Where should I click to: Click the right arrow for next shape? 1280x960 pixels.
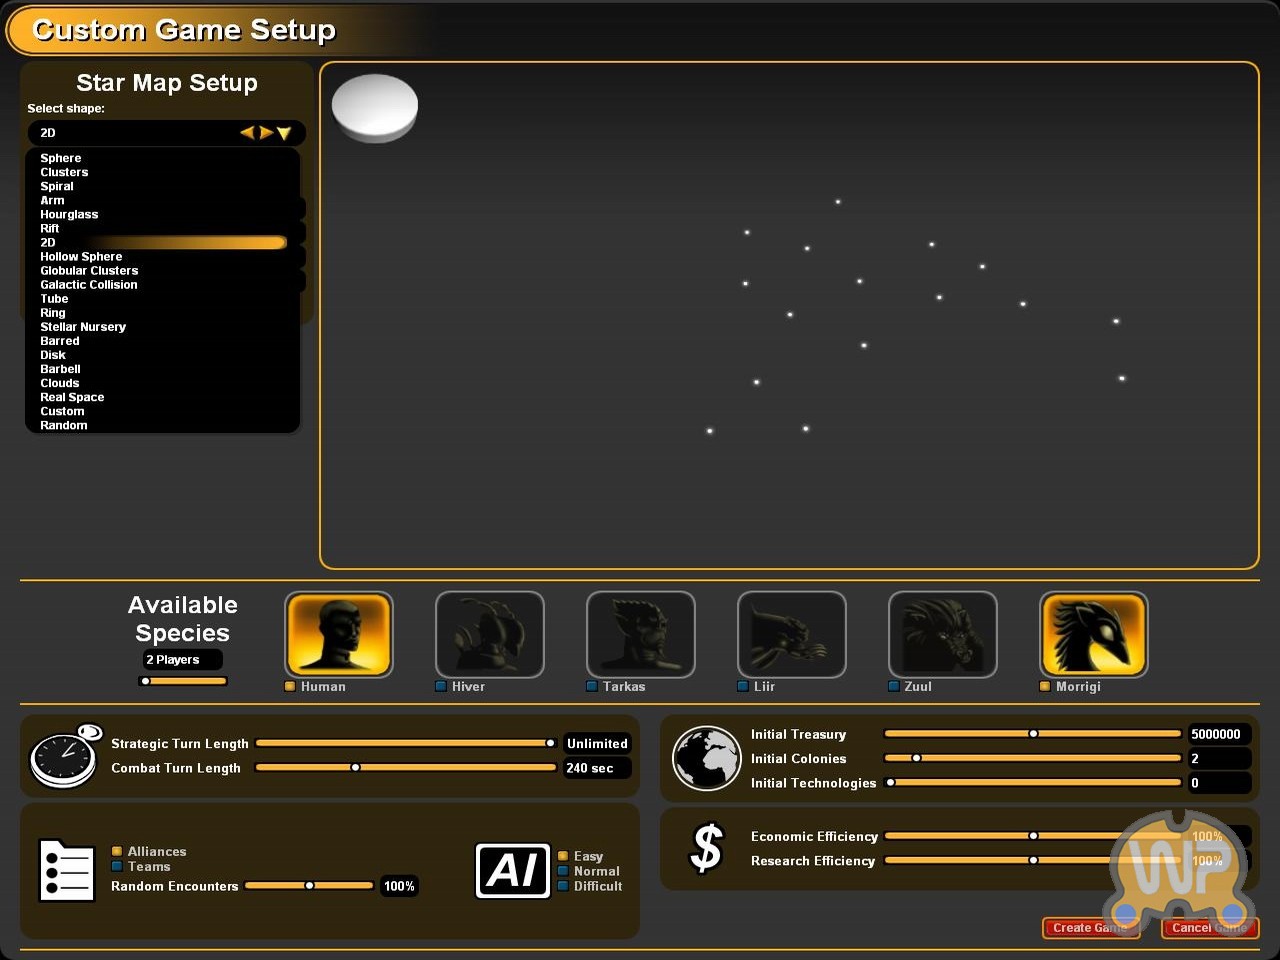click(x=266, y=133)
